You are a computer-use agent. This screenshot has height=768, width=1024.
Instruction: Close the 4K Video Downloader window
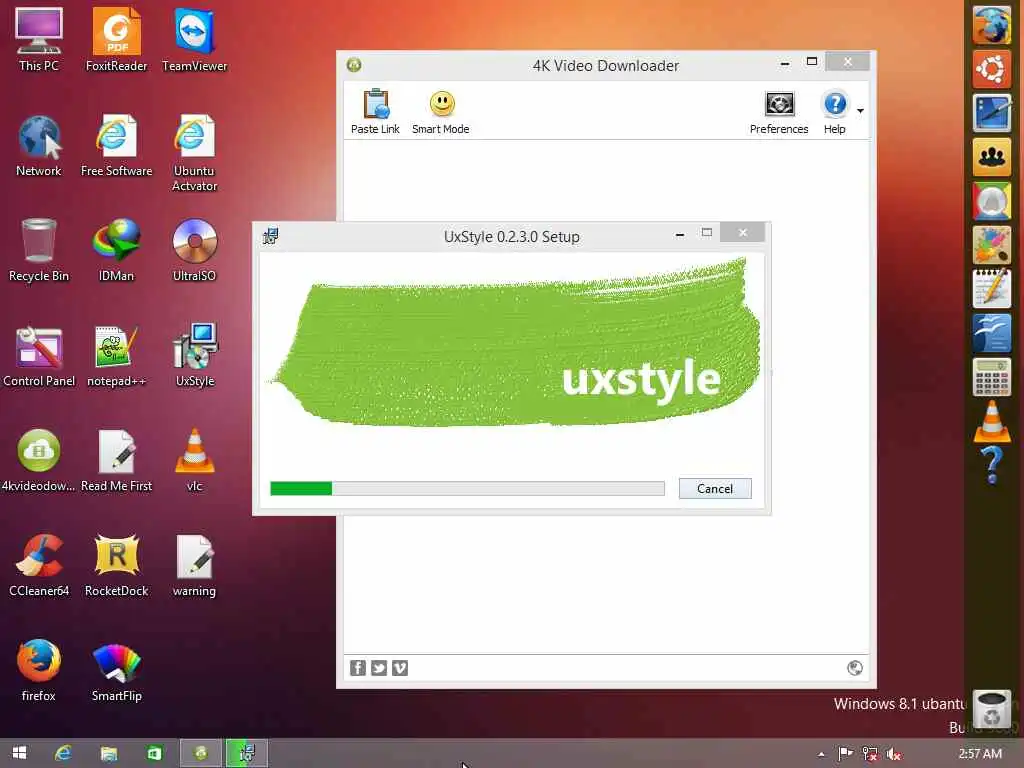coord(847,62)
